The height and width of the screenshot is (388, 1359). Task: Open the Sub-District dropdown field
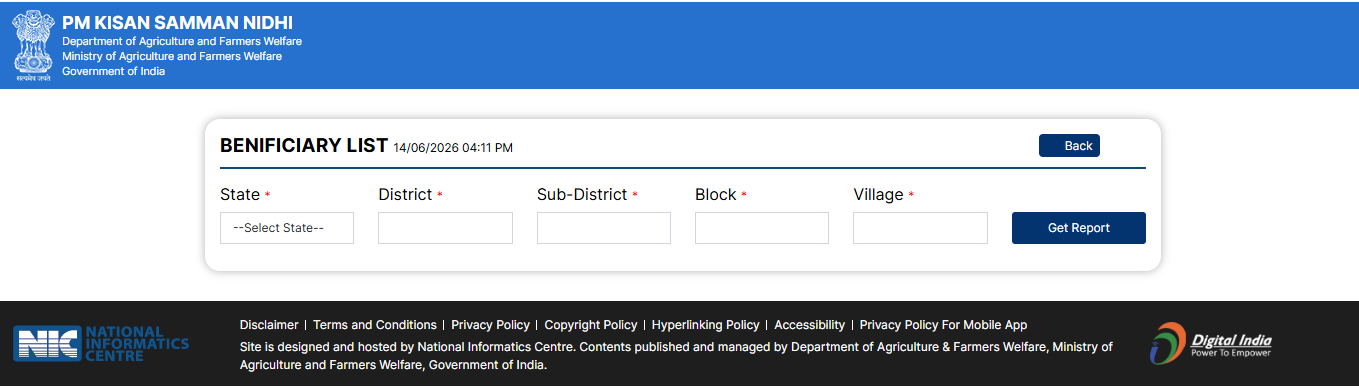[604, 228]
